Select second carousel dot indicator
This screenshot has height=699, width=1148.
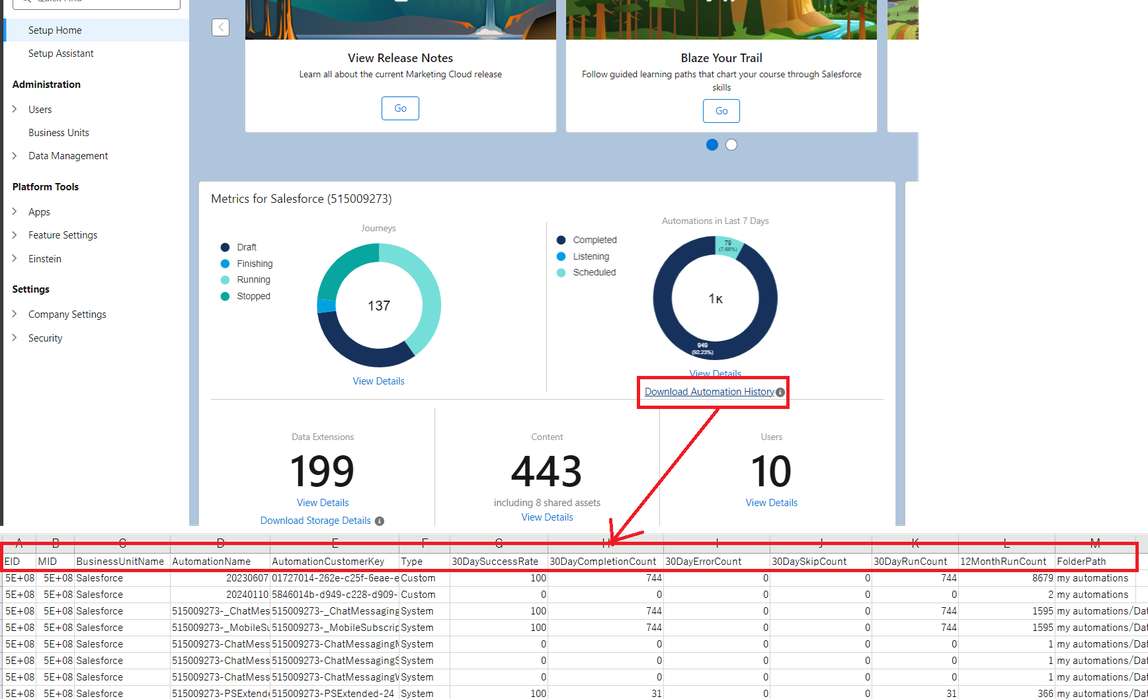(x=731, y=145)
